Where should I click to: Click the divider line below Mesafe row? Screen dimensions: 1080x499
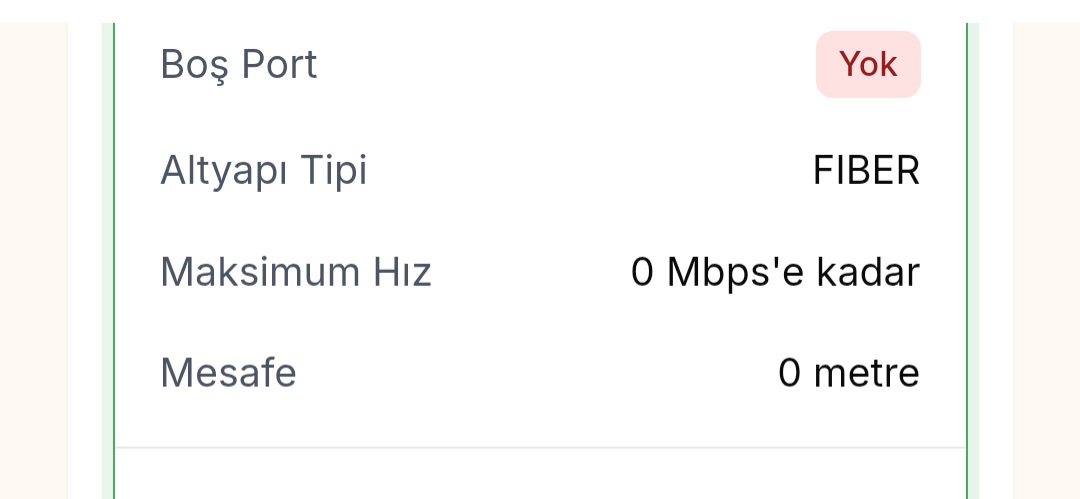[540, 447]
